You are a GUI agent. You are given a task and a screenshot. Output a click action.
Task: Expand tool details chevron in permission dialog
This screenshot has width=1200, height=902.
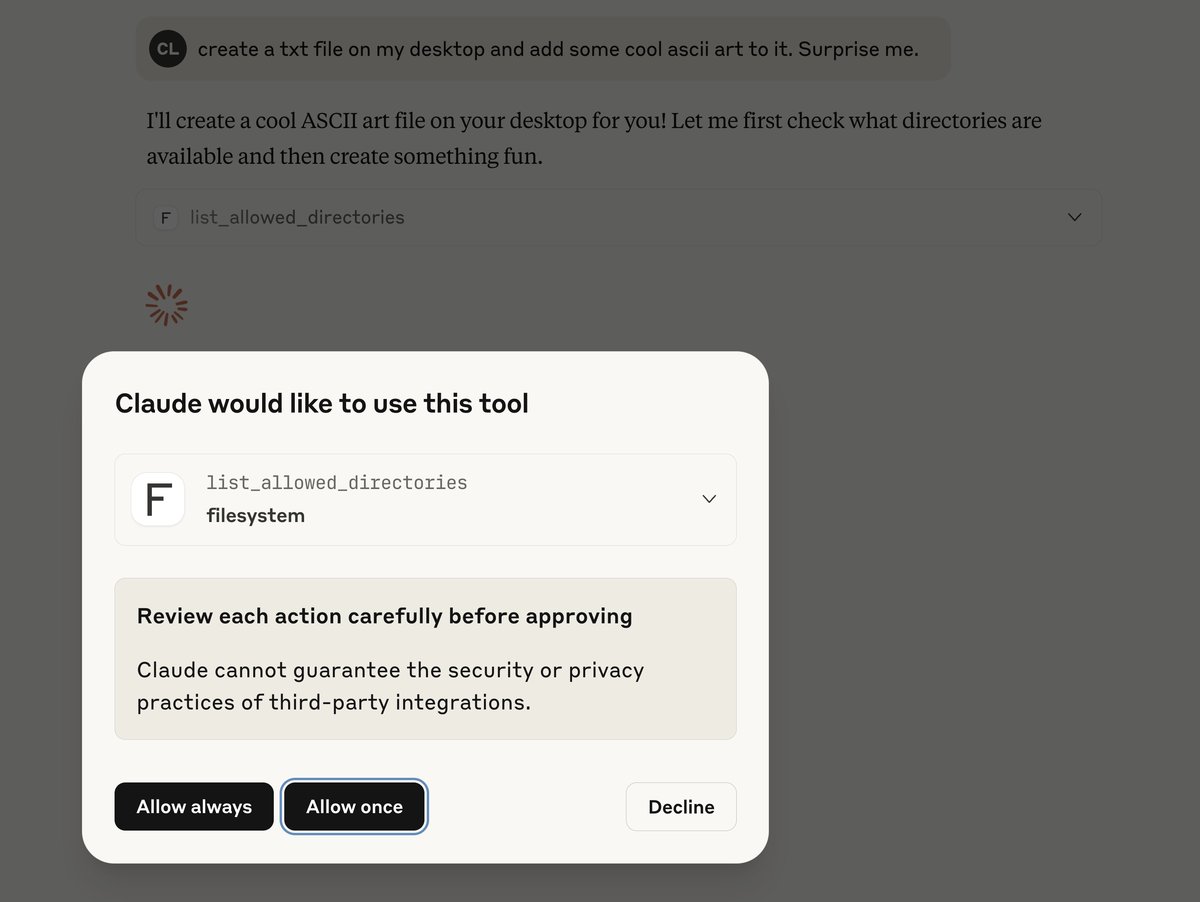click(709, 499)
